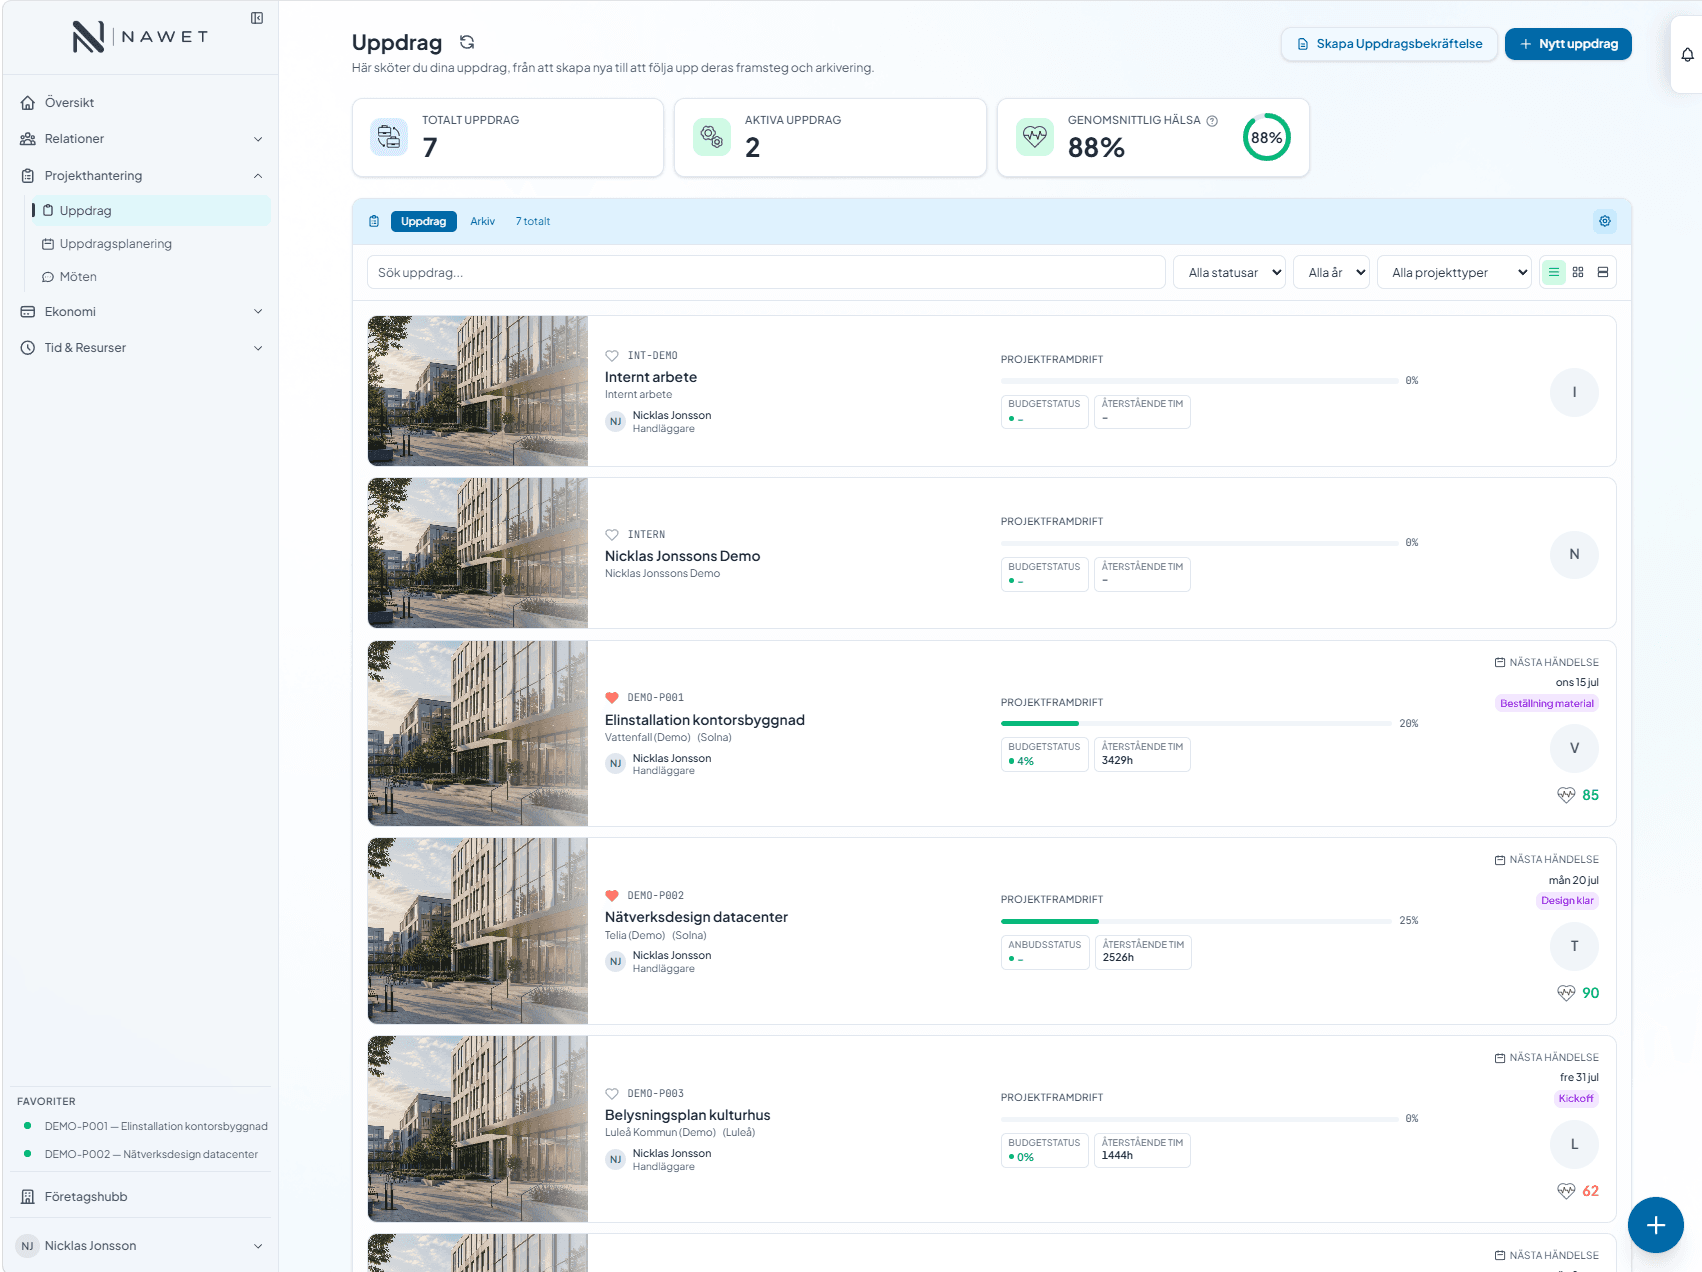
Task: Click the 2526h remaining hours value
Action: [x=1118, y=958]
